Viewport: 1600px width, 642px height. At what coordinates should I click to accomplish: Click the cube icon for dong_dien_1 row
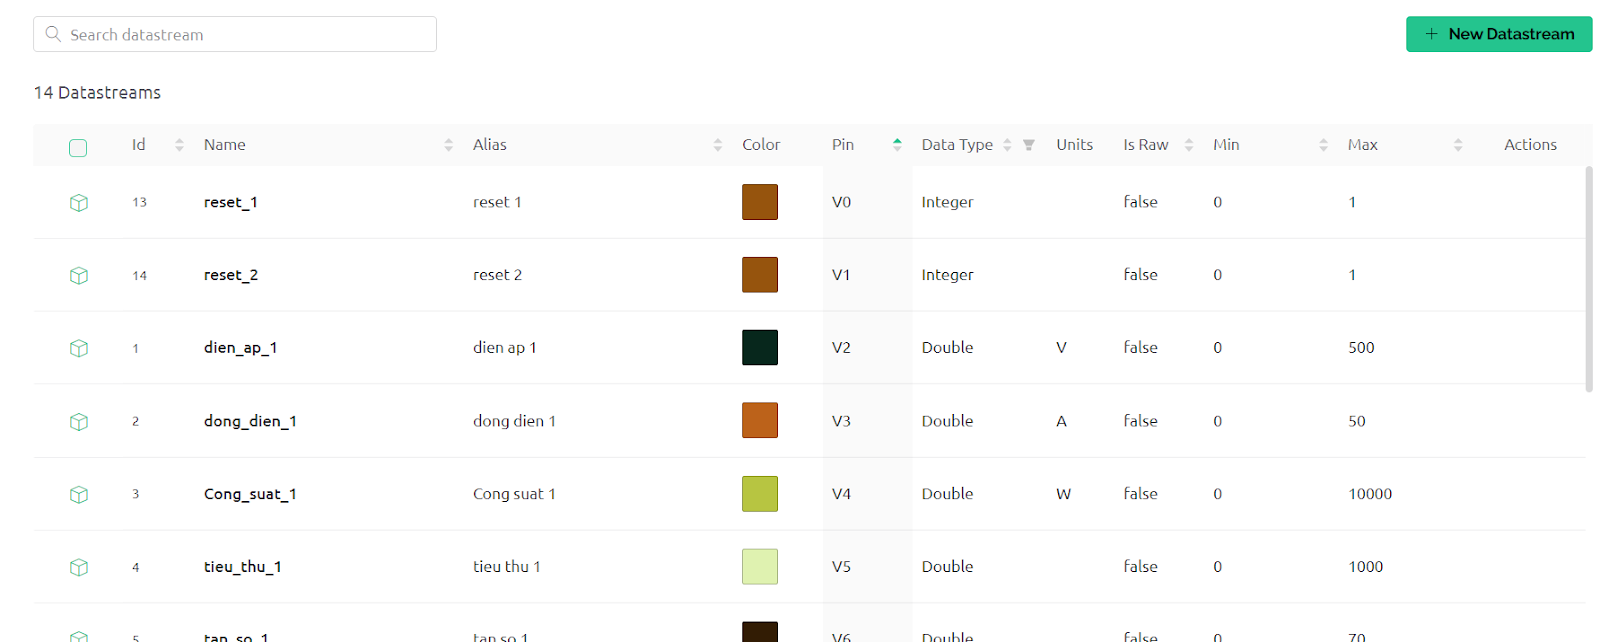pos(79,421)
